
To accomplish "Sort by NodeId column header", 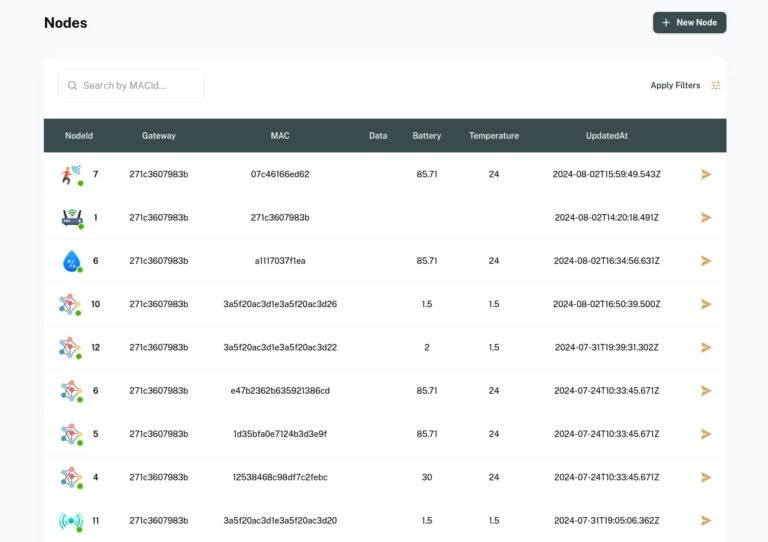I will click(79, 136).
